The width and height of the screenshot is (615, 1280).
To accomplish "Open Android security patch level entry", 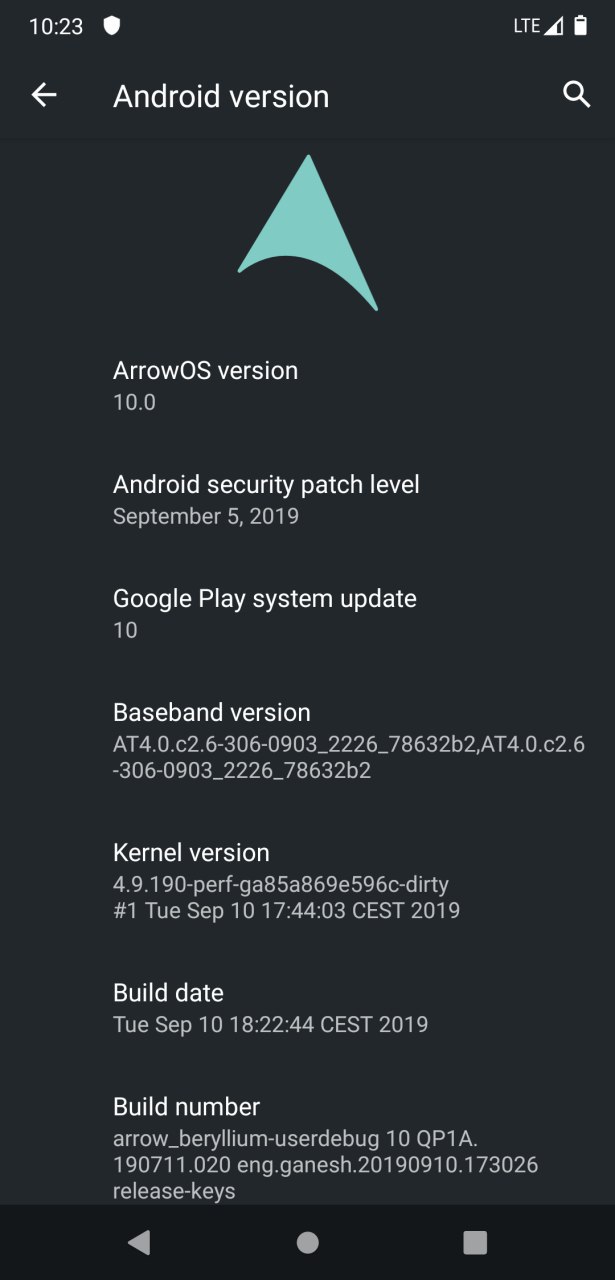I will [x=307, y=500].
